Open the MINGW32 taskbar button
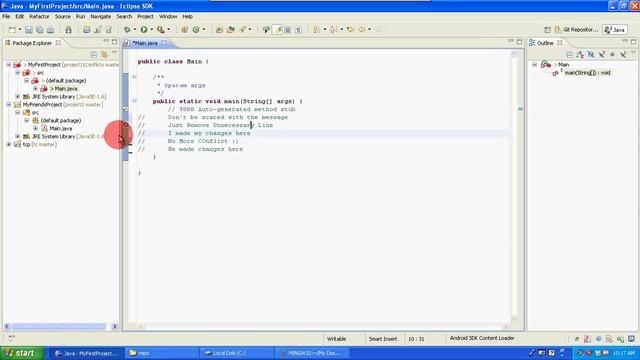 (312, 353)
